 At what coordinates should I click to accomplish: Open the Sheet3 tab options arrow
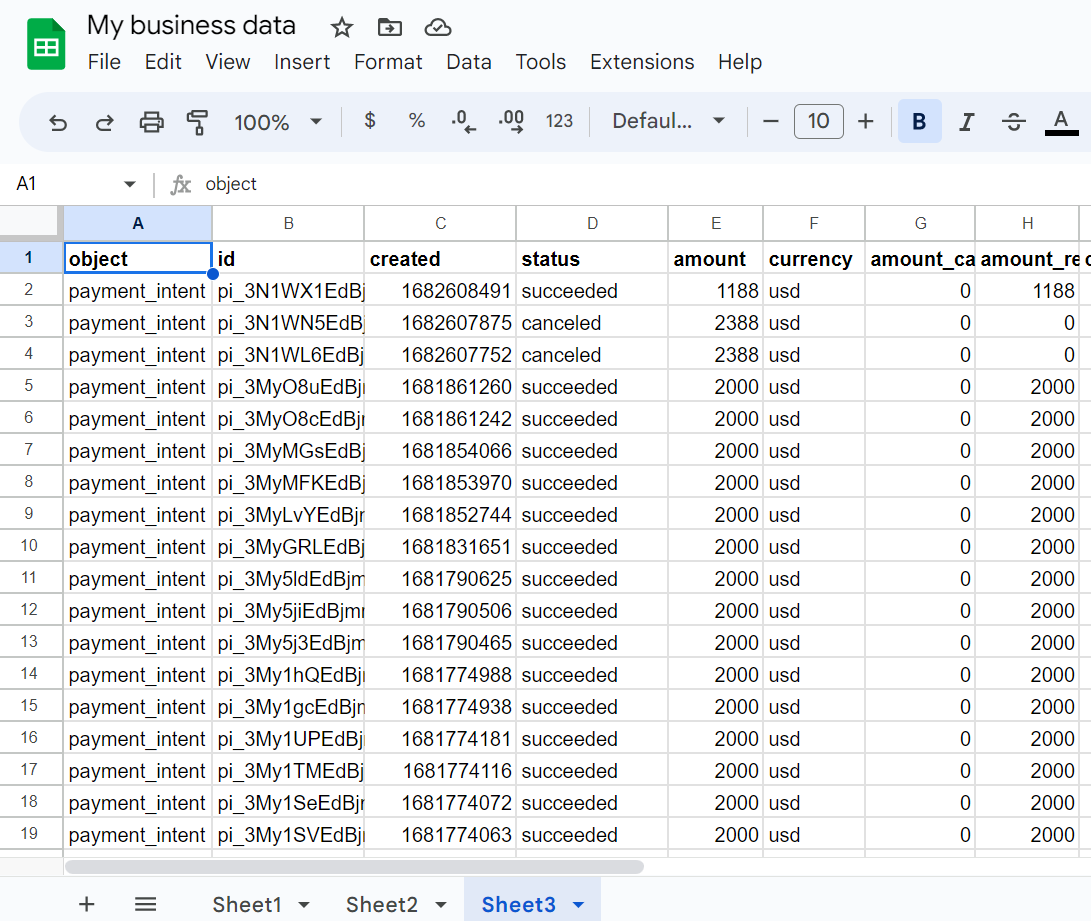click(578, 905)
